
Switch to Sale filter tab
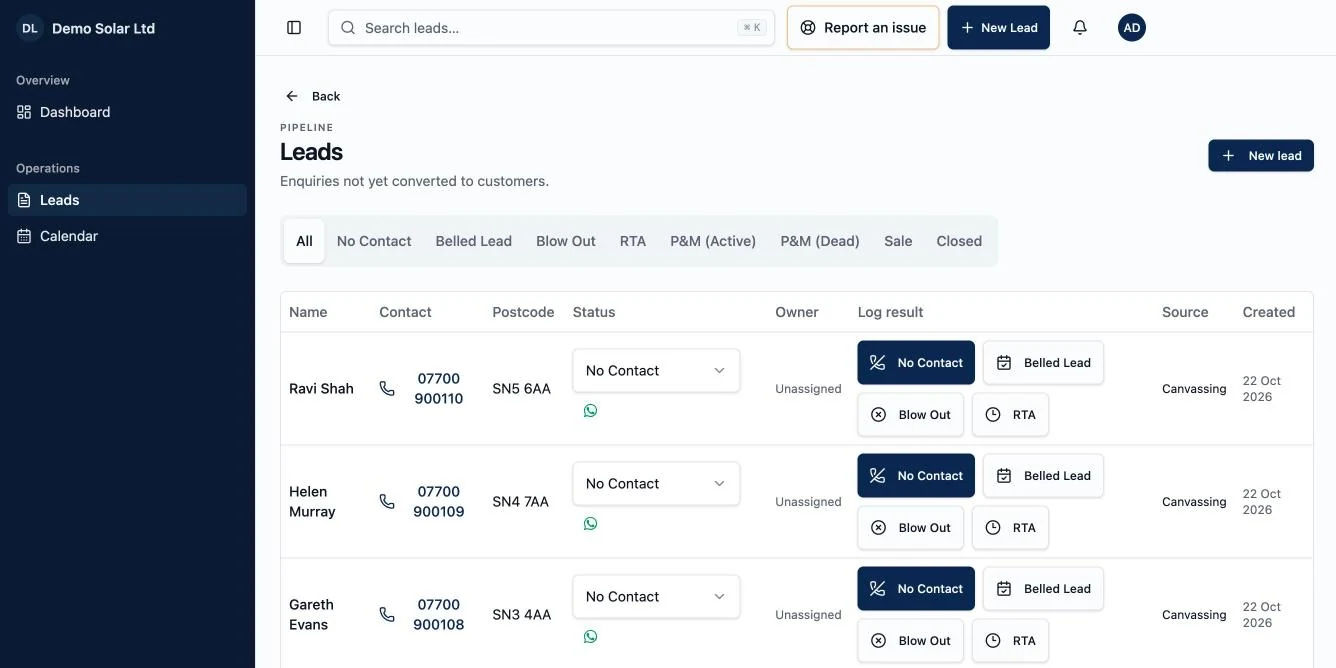898,241
